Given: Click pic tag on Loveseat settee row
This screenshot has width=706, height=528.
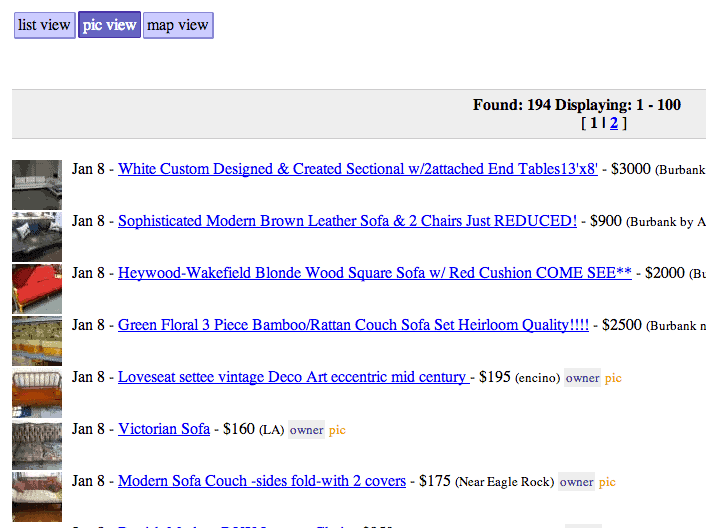Looking at the screenshot, I should (613, 378).
